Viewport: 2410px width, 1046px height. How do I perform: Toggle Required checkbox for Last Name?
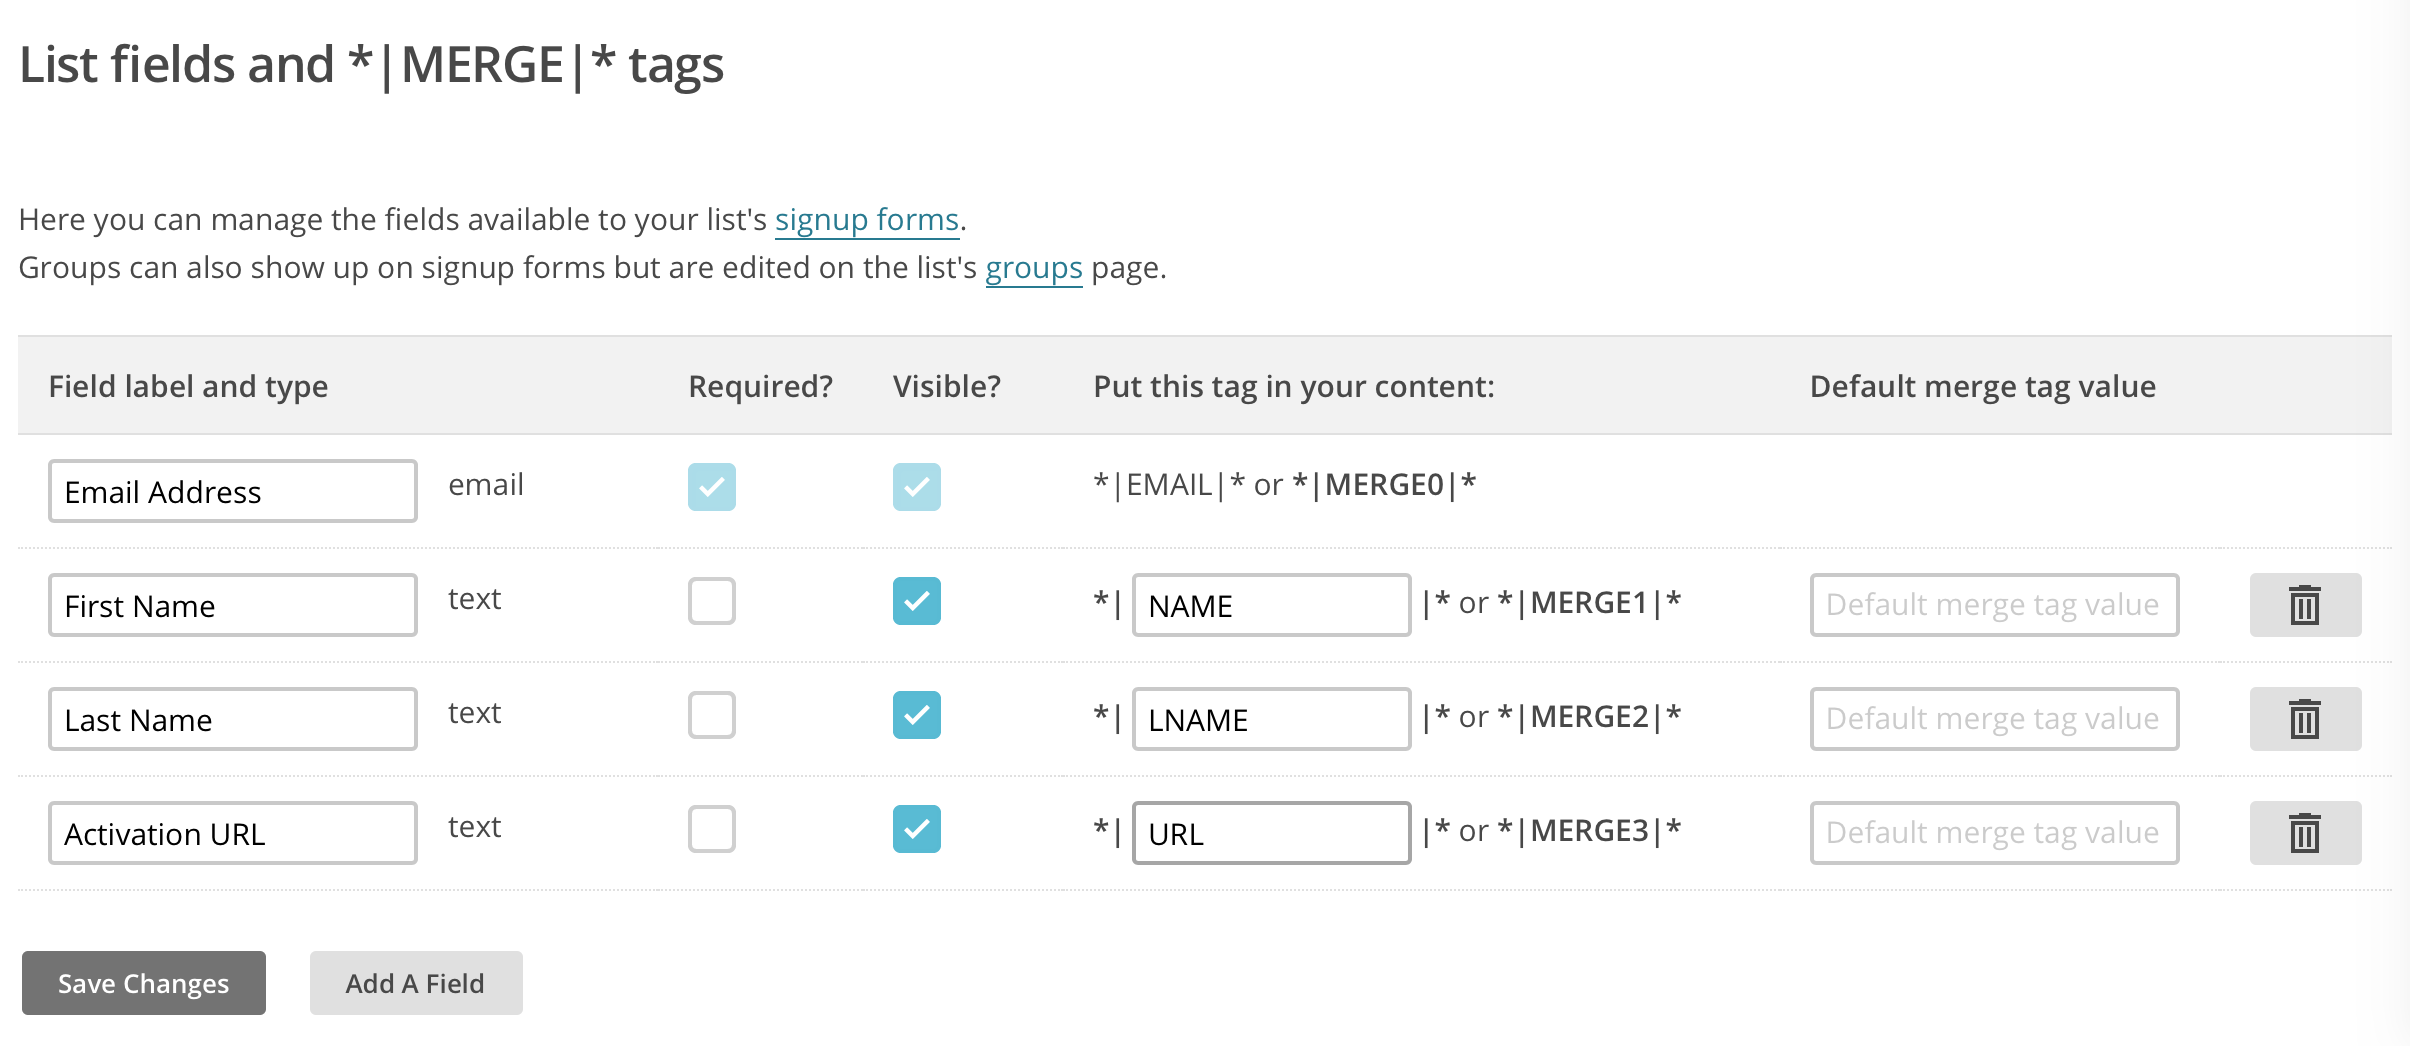712,715
